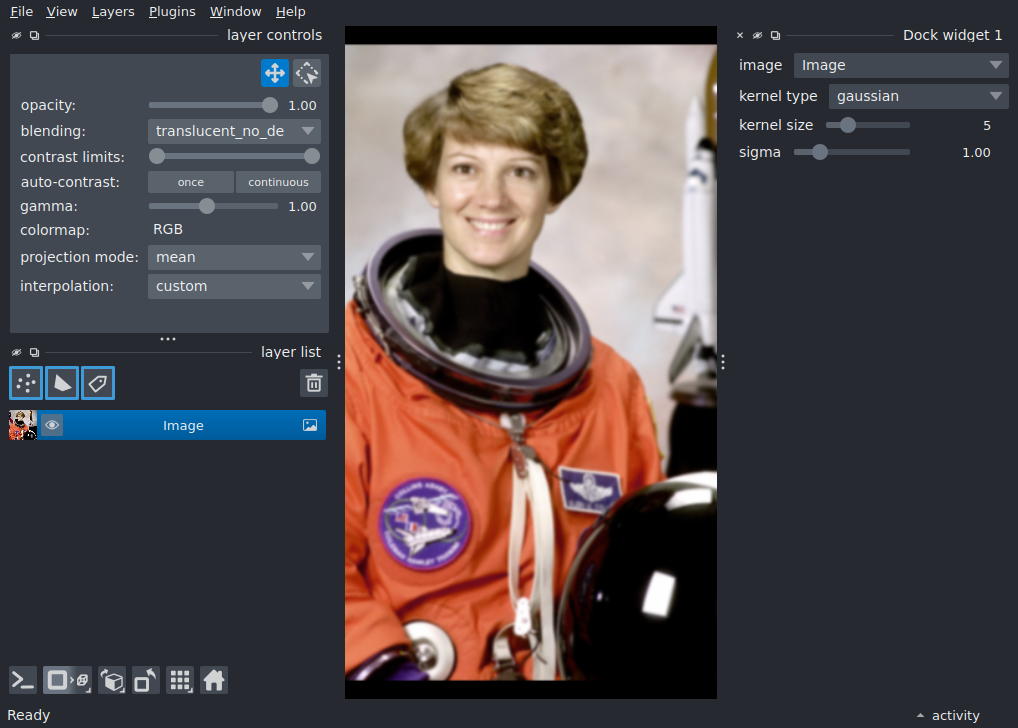Close Dock widget 1
The width and height of the screenshot is (1018, 728).
point(740,35)
